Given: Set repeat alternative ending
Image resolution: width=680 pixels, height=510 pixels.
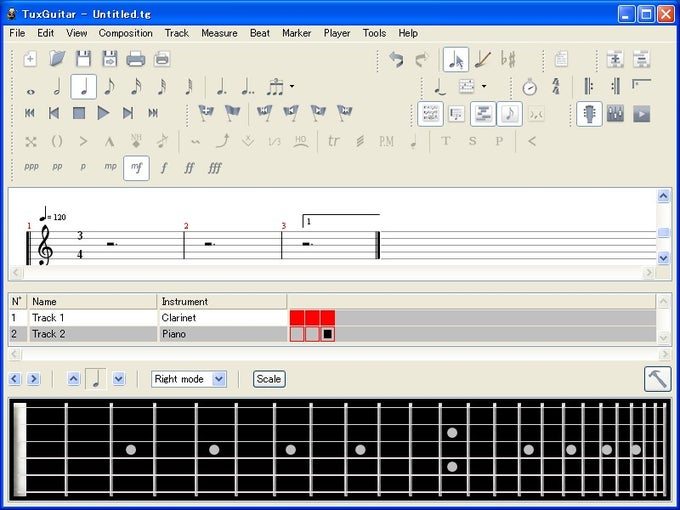Looking at the screenshot, I should 641,84.
